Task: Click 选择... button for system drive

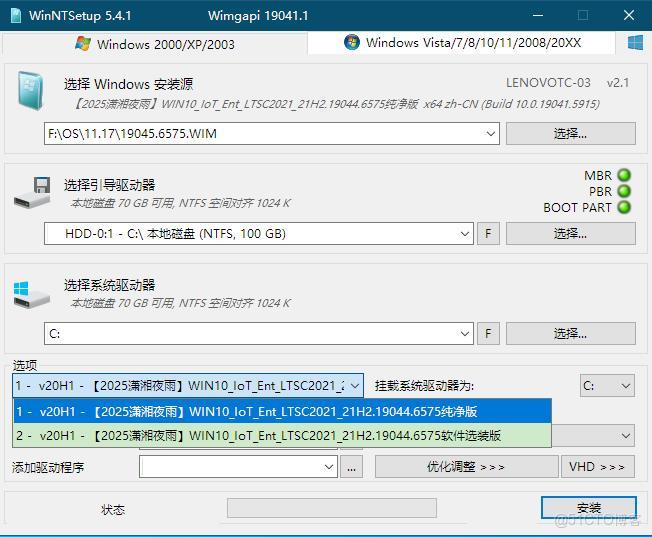Action: pyautogui.click(x=570, y=333)
